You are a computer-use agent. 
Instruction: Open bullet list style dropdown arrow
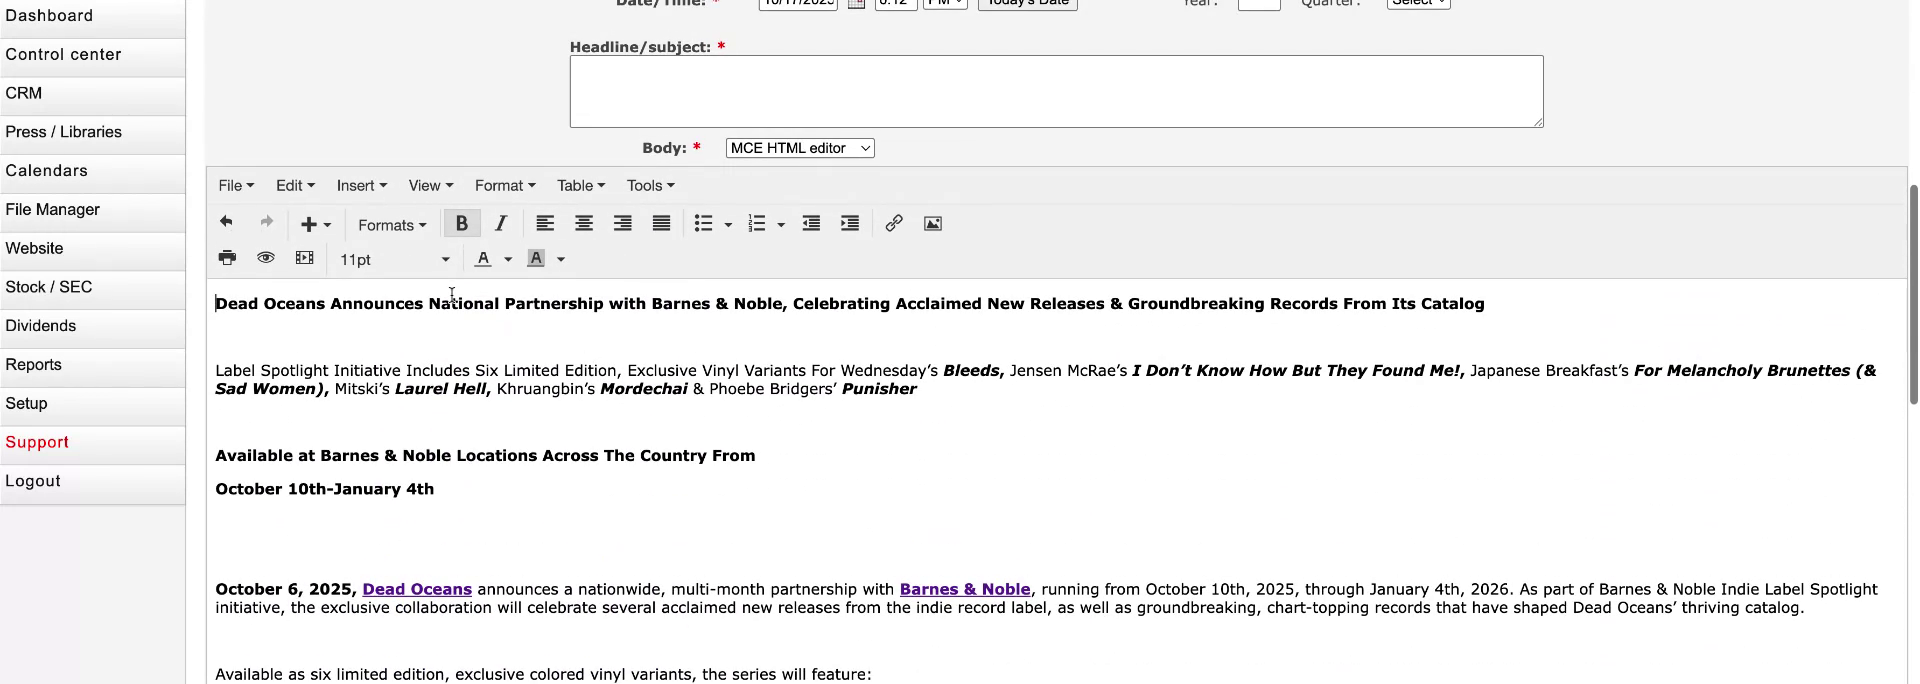pyautogui.click(x=728, y=225)
